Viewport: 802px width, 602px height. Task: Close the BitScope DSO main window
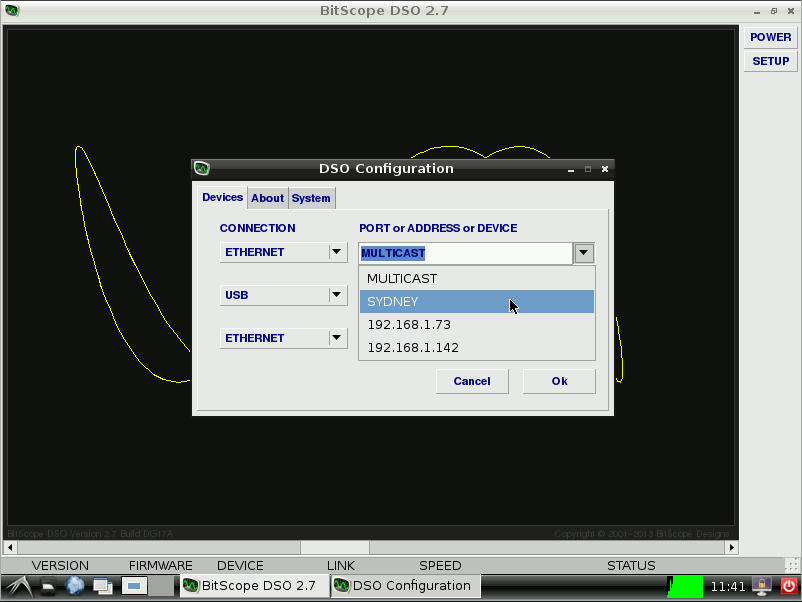[x=791, y=11]
